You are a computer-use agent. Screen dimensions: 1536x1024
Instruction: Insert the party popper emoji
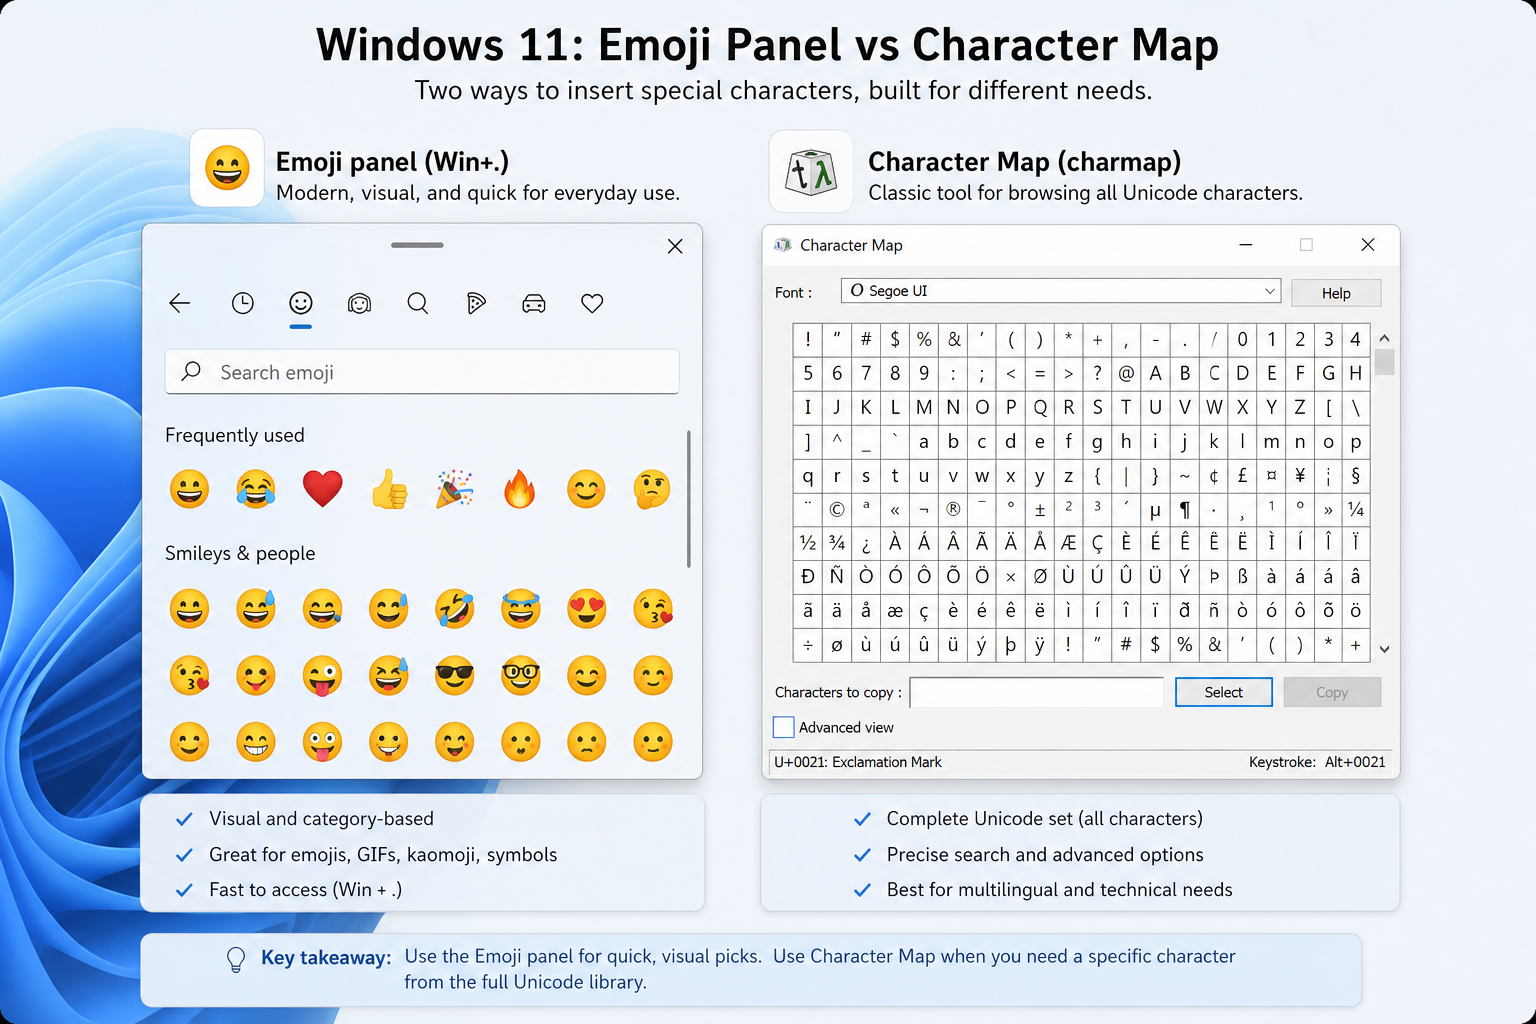pyautogui.click(x=454, y=489)
